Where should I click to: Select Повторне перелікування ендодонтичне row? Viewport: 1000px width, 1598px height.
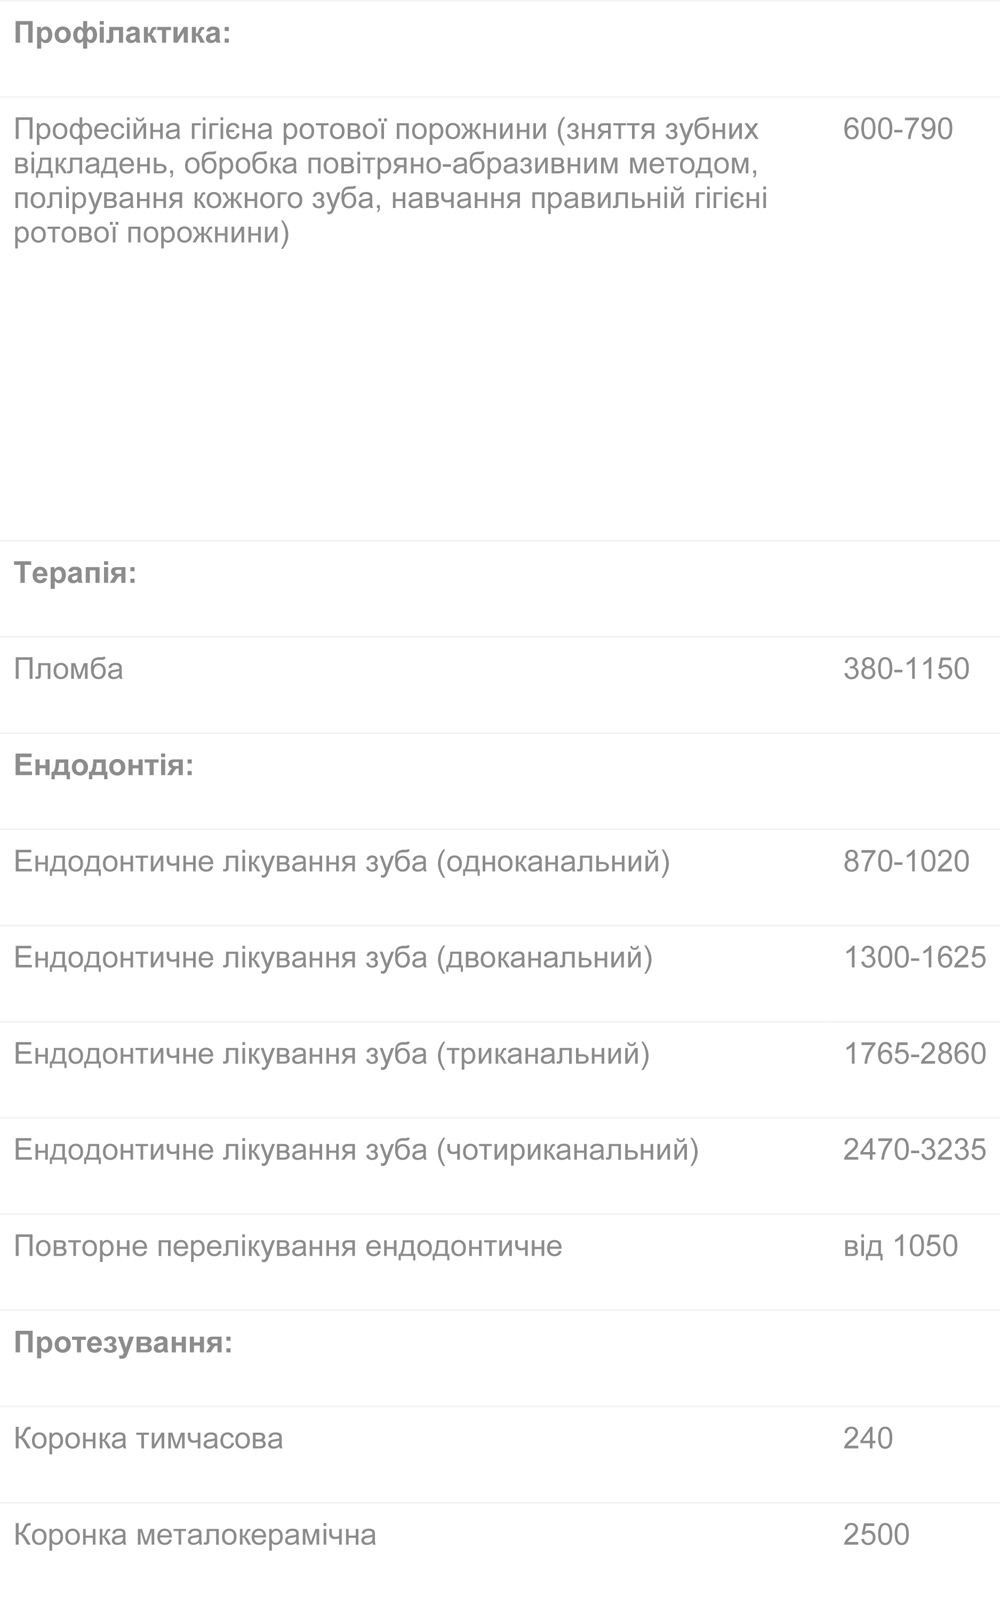point(288,1246)
